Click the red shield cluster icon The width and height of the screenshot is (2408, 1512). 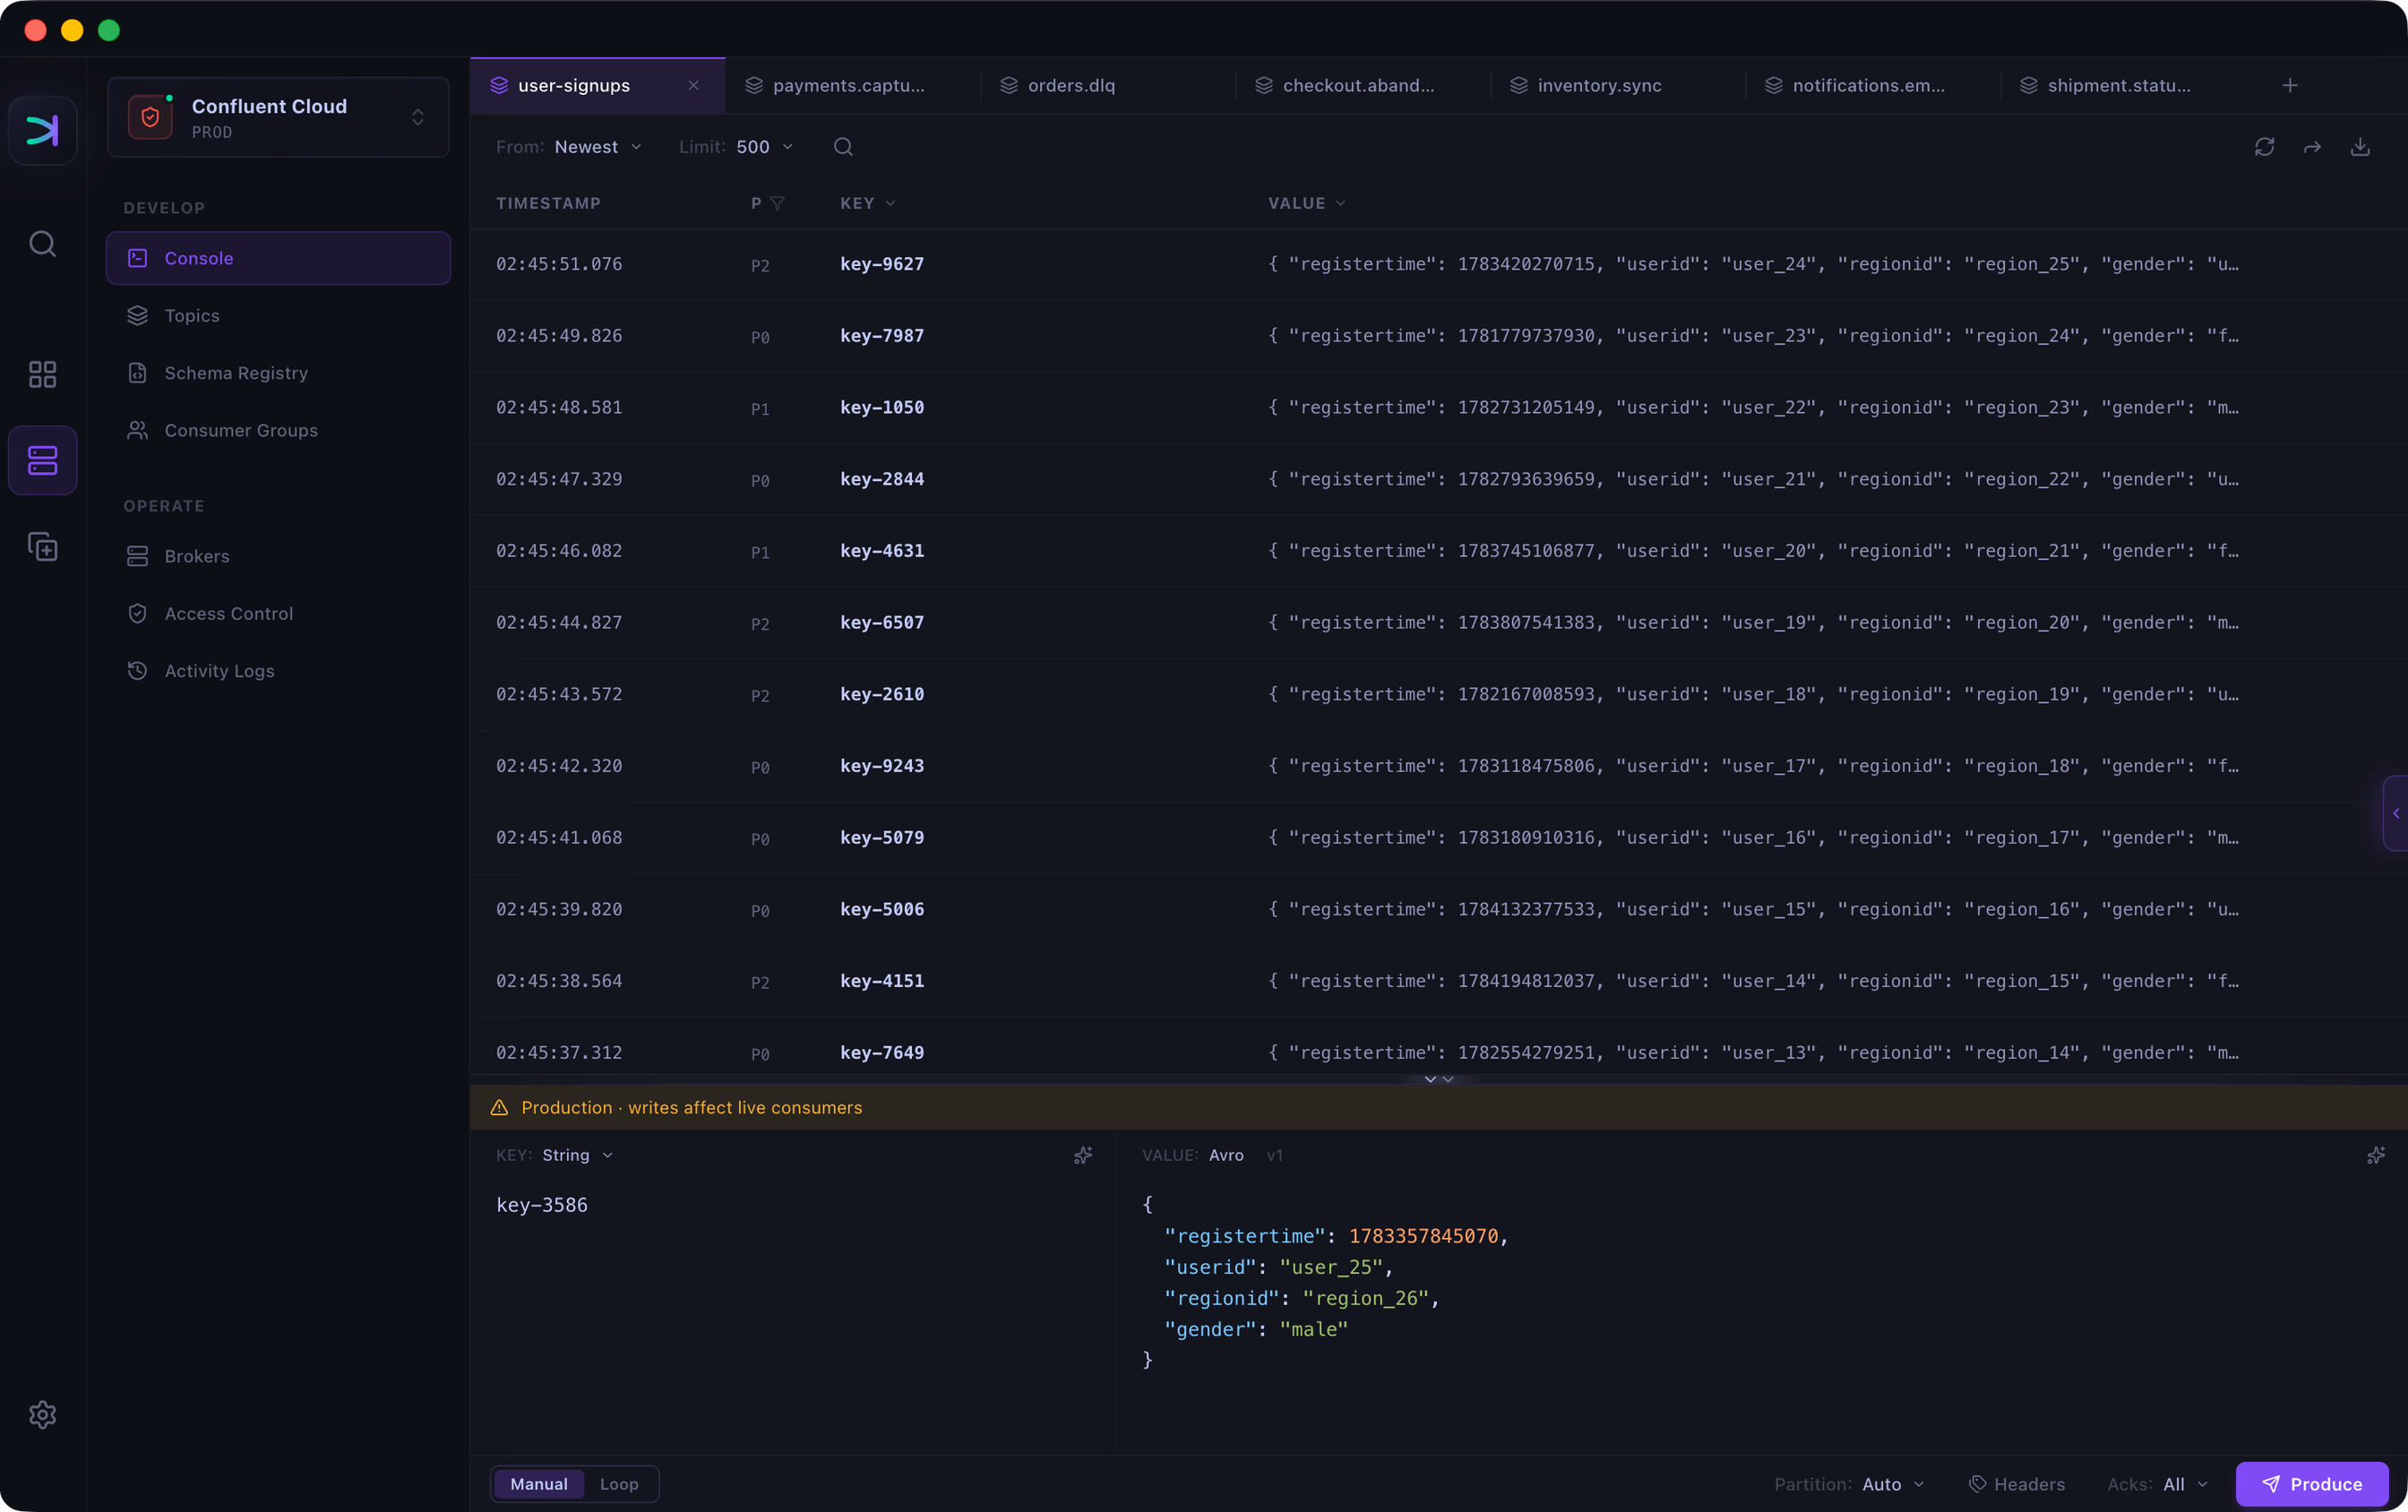(x=150, y=118)
